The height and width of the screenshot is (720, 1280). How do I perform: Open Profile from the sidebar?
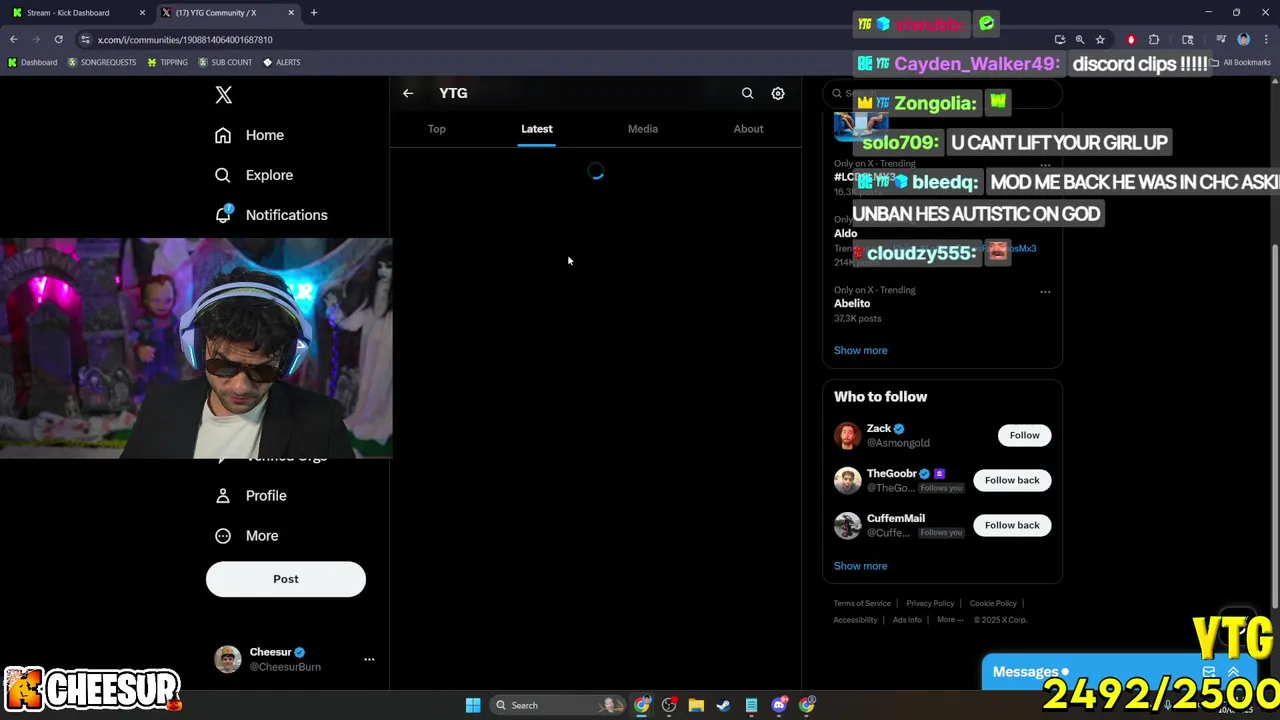[x=252, y=496]
